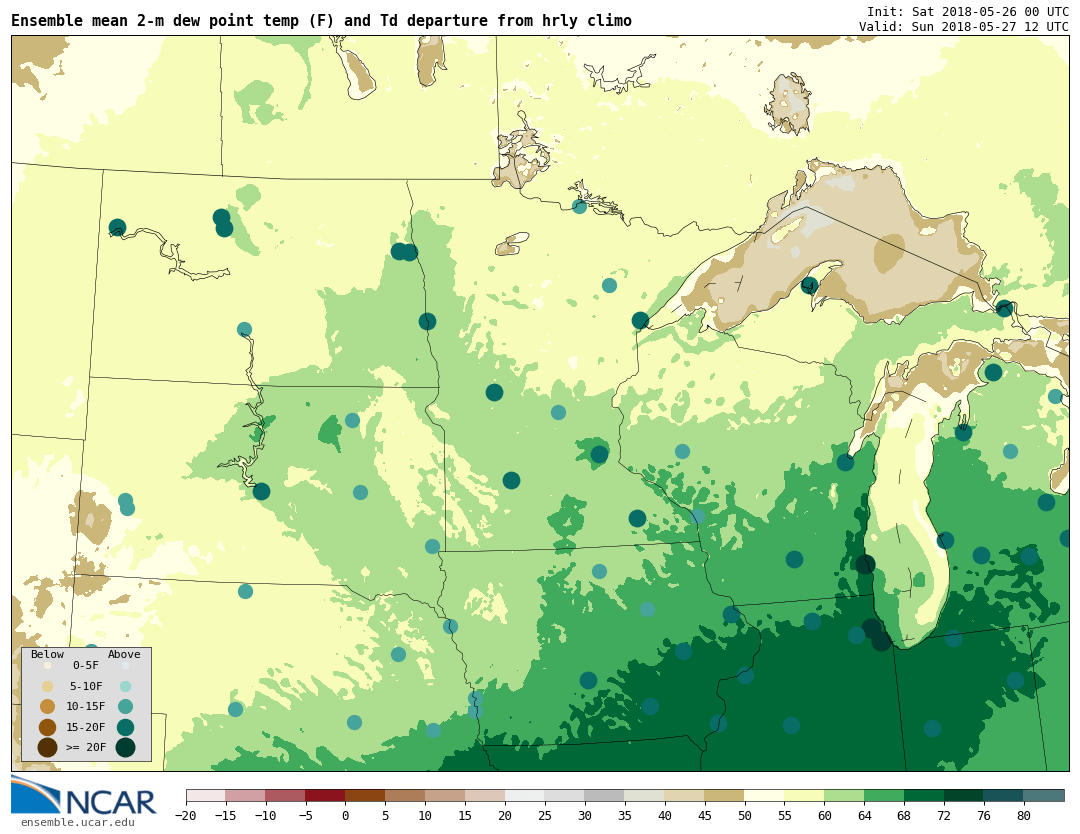The width and height of the screenshot is (1080, 834).
Task: Click the 'Above' heading in the legend
Action: pos(124,654)
